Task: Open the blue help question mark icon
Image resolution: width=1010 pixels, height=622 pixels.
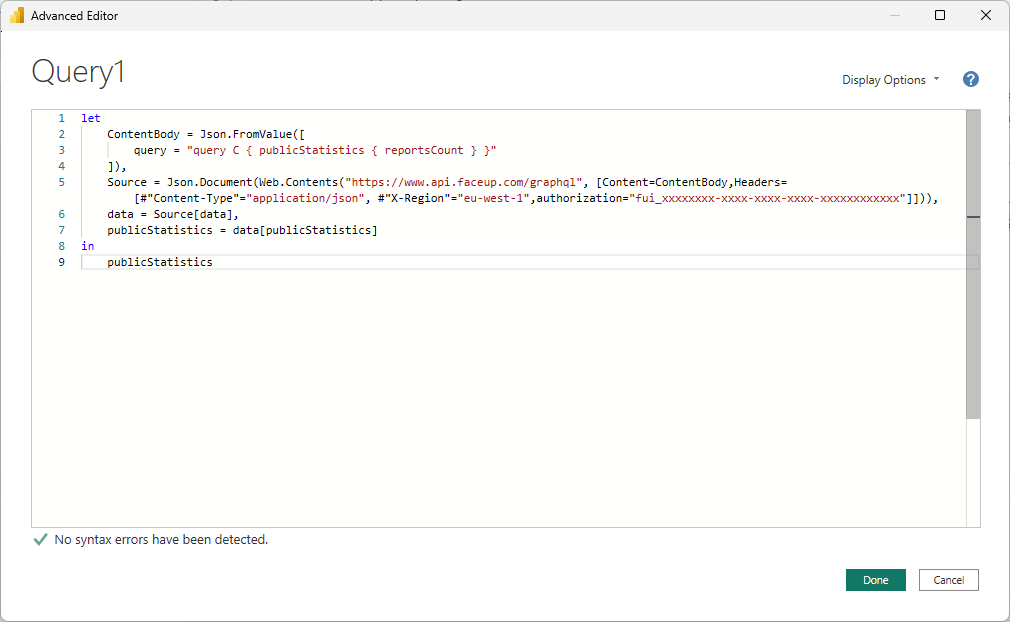Action: tap(970, 79)
